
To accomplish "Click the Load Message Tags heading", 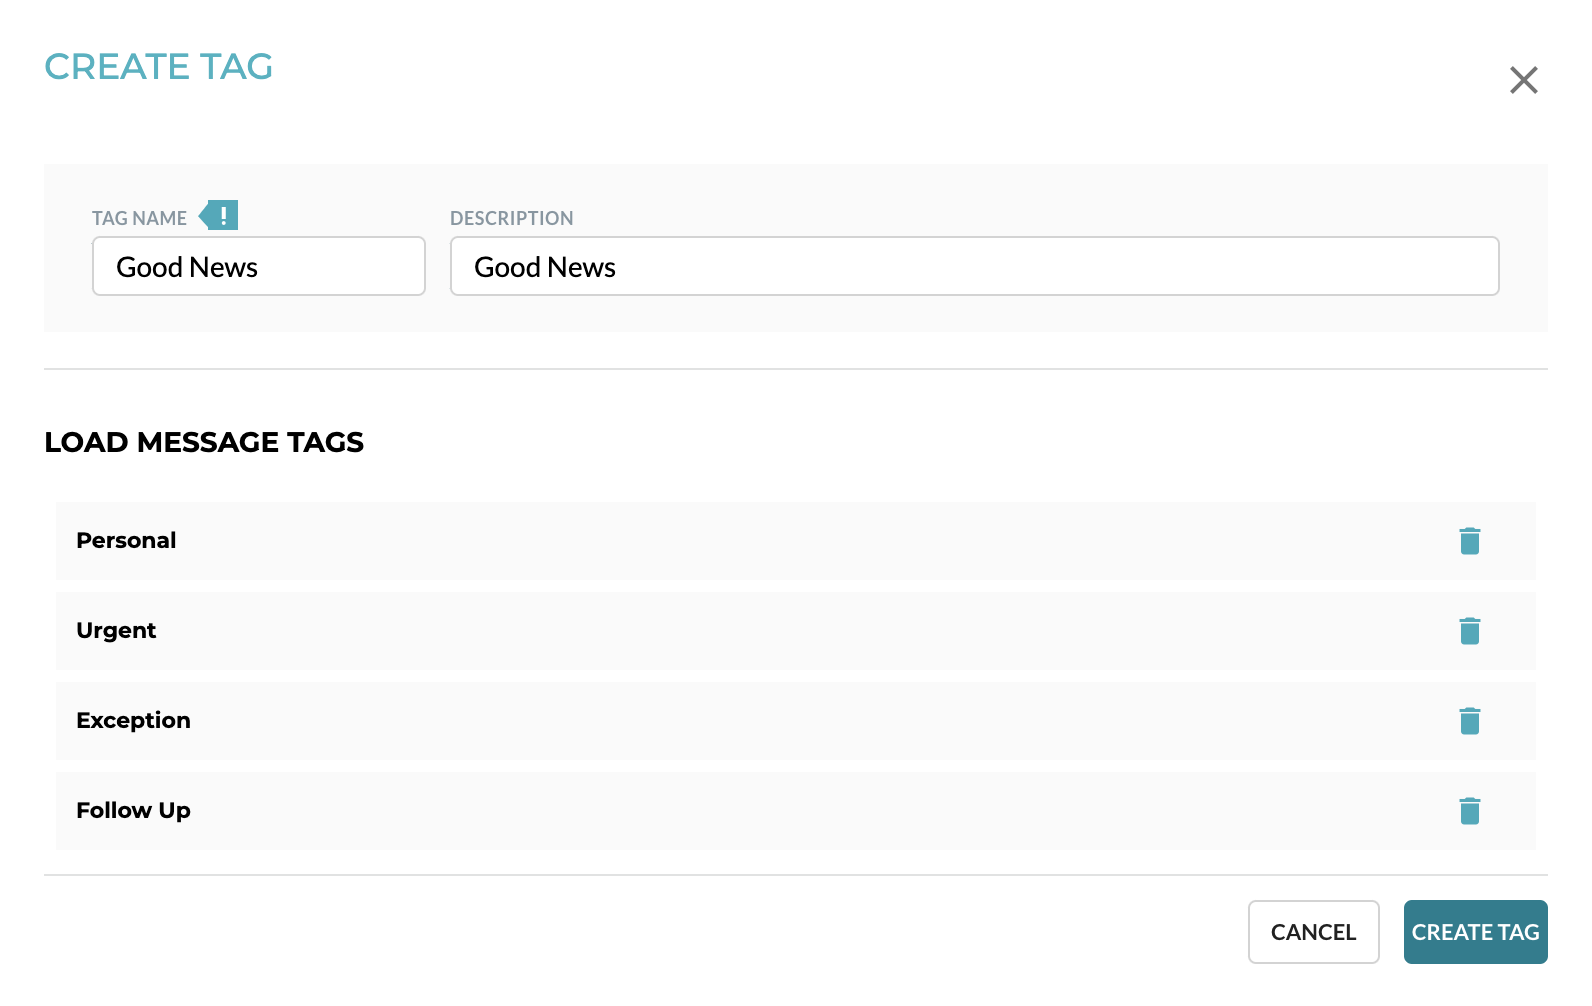I will 204,442.
